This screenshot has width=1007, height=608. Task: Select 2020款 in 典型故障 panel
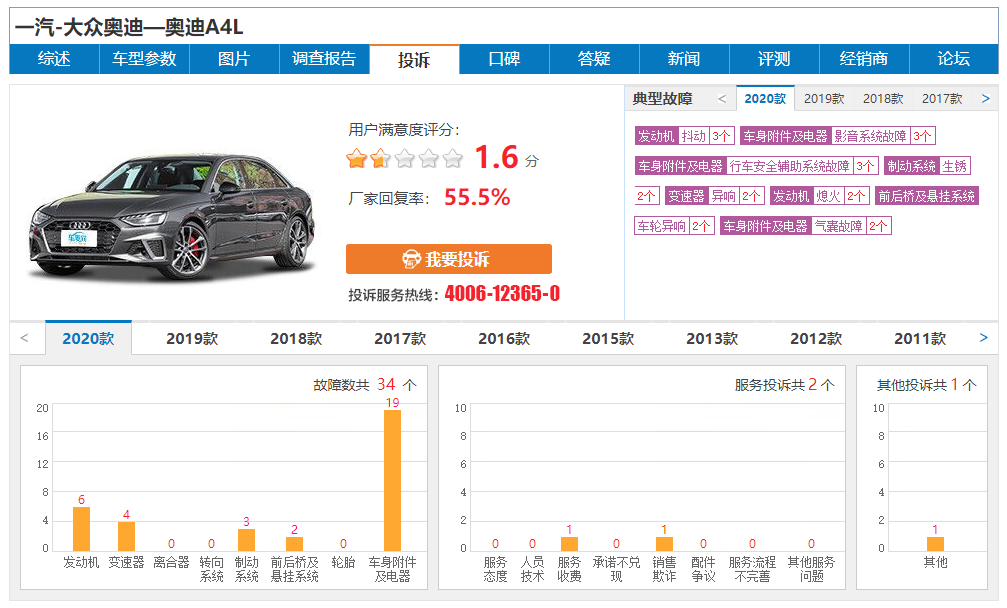click(x=765, y=99)
